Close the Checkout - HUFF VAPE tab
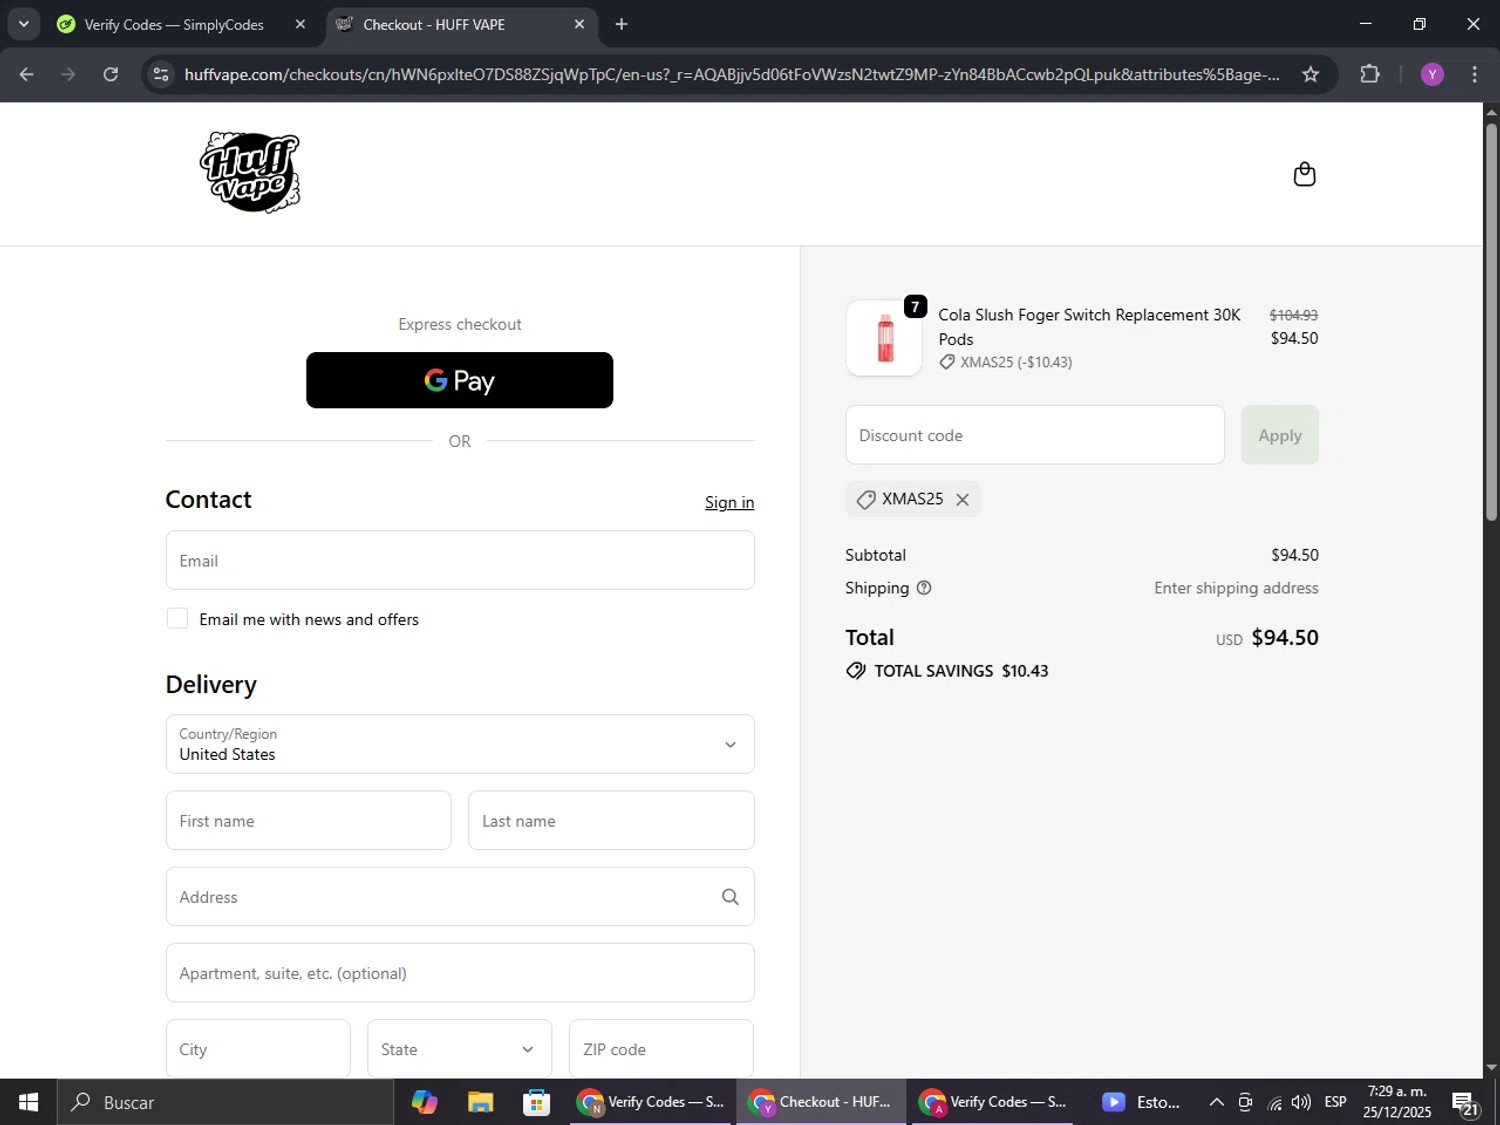Screen dimensions: 1500x1125 [x=579, y=24]
